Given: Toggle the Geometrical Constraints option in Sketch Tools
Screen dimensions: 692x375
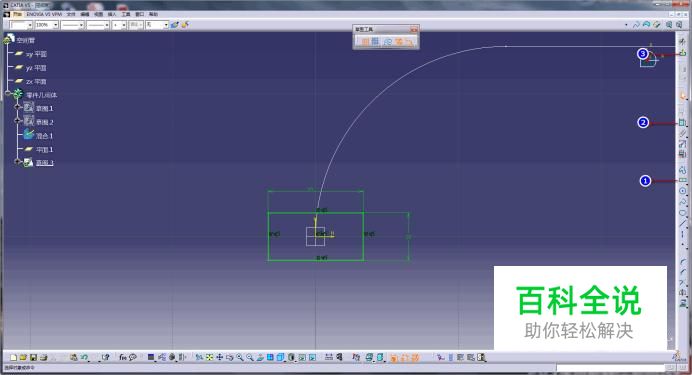Looking at the screenshot, I should point(399,41).
